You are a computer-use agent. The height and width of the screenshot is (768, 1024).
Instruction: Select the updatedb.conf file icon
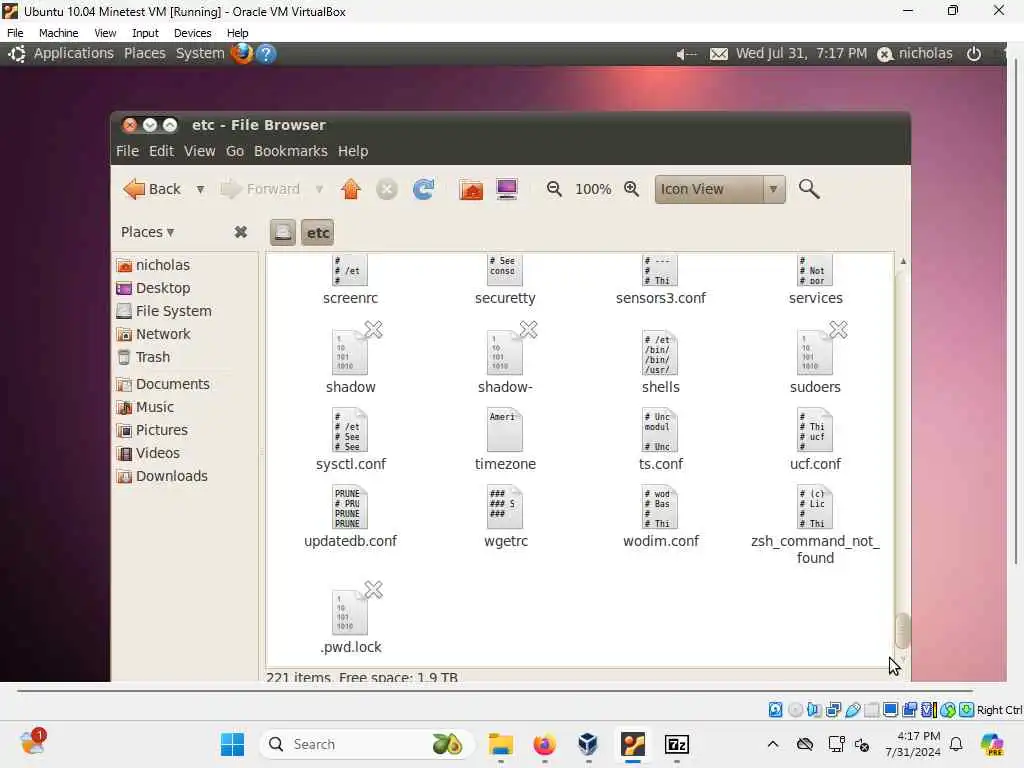click(x=351, y=507)
